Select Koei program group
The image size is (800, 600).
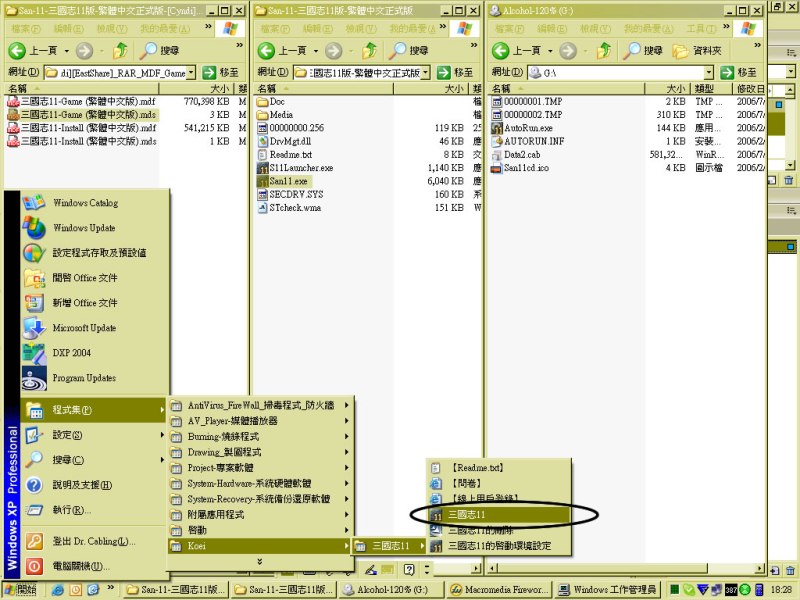coord(260,546)
